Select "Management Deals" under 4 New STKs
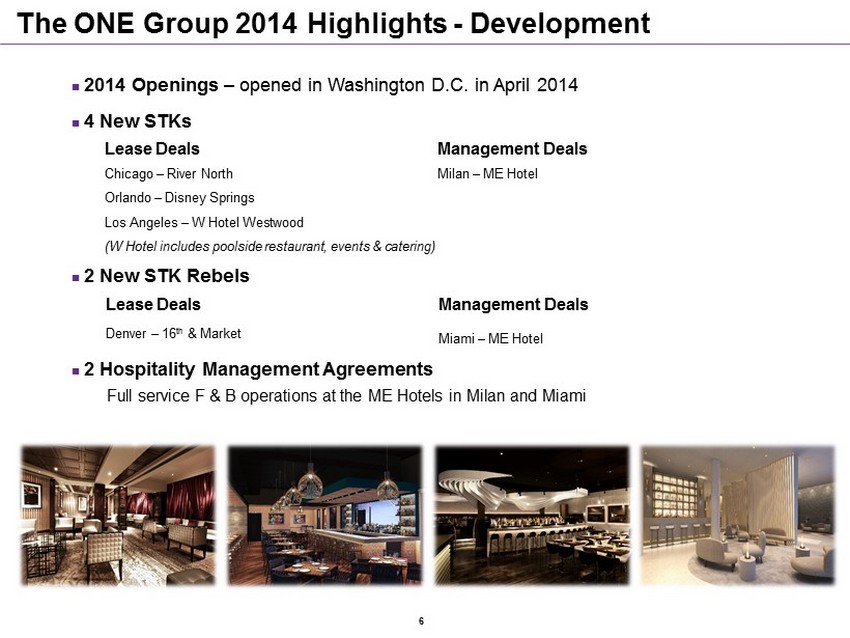 [x=512, y=149]
